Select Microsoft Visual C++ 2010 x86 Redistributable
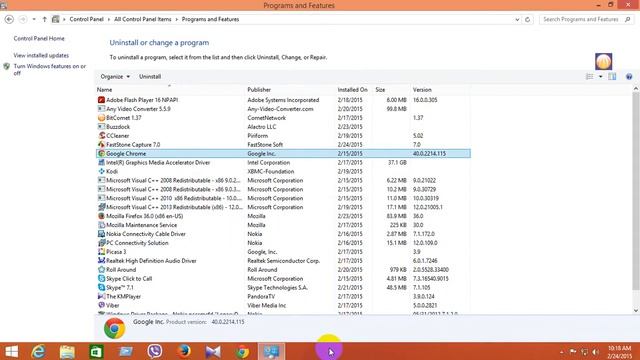The height and width of the screenshot is (360, 640). pyautogui.click(x=283, y=198)
